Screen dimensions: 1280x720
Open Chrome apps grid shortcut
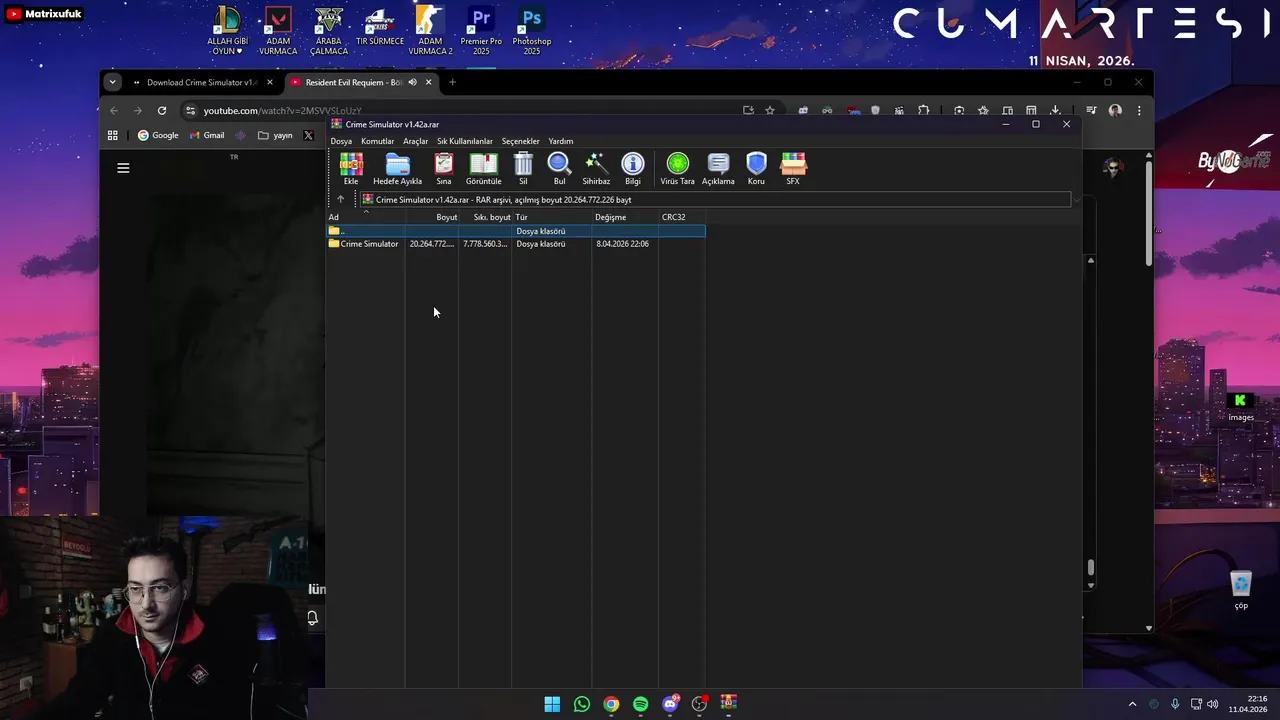pos(113,135)
